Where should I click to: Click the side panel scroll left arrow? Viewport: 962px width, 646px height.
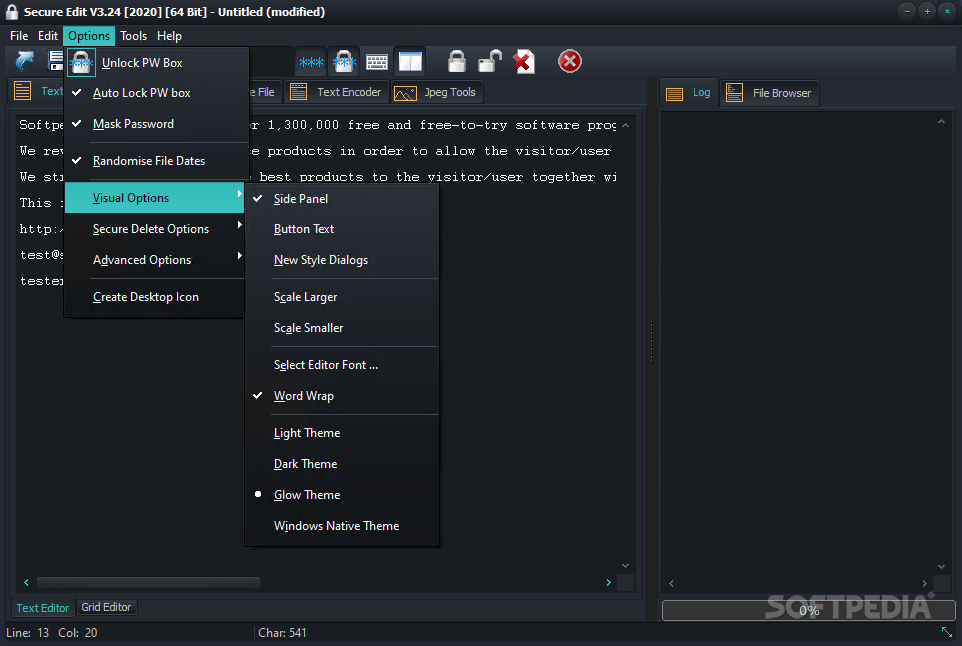point(671,583)
